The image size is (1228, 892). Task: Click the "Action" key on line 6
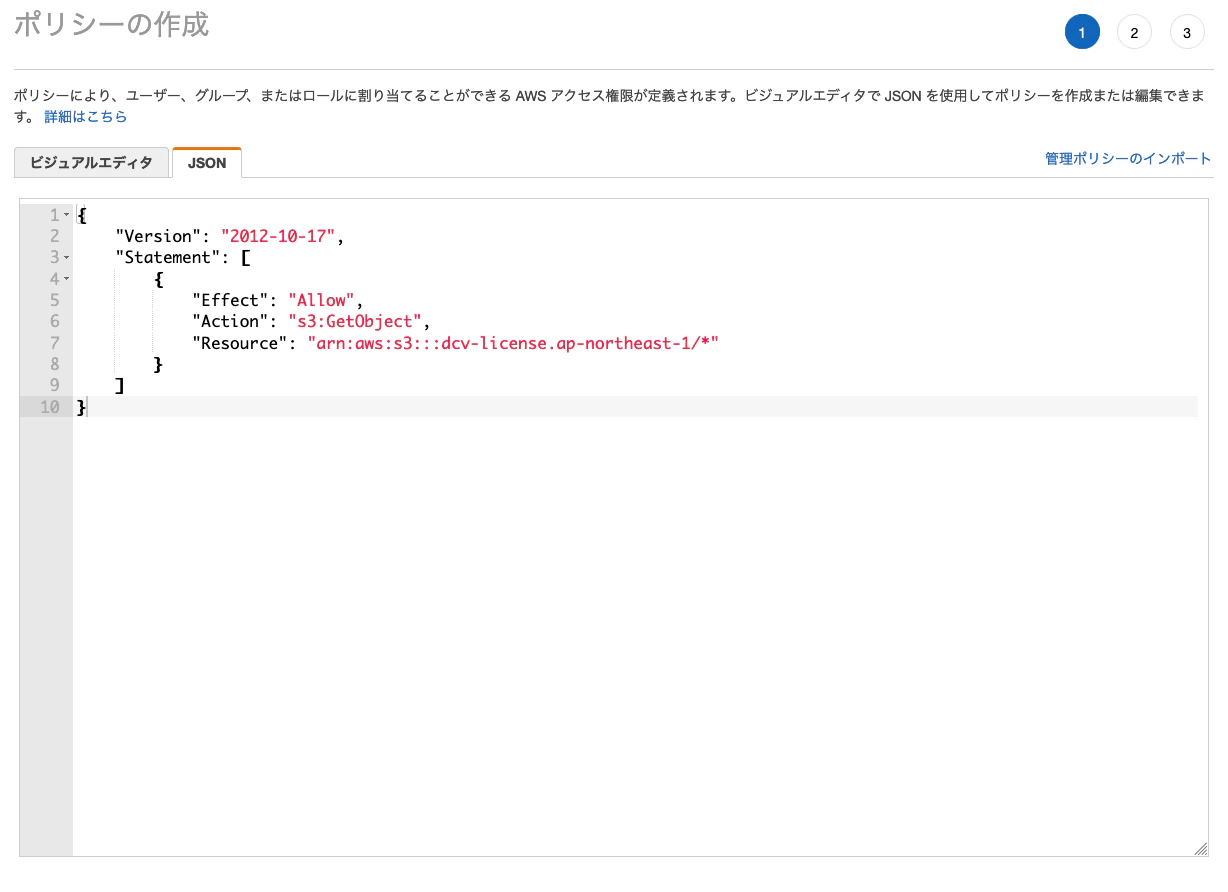[230, 321]
